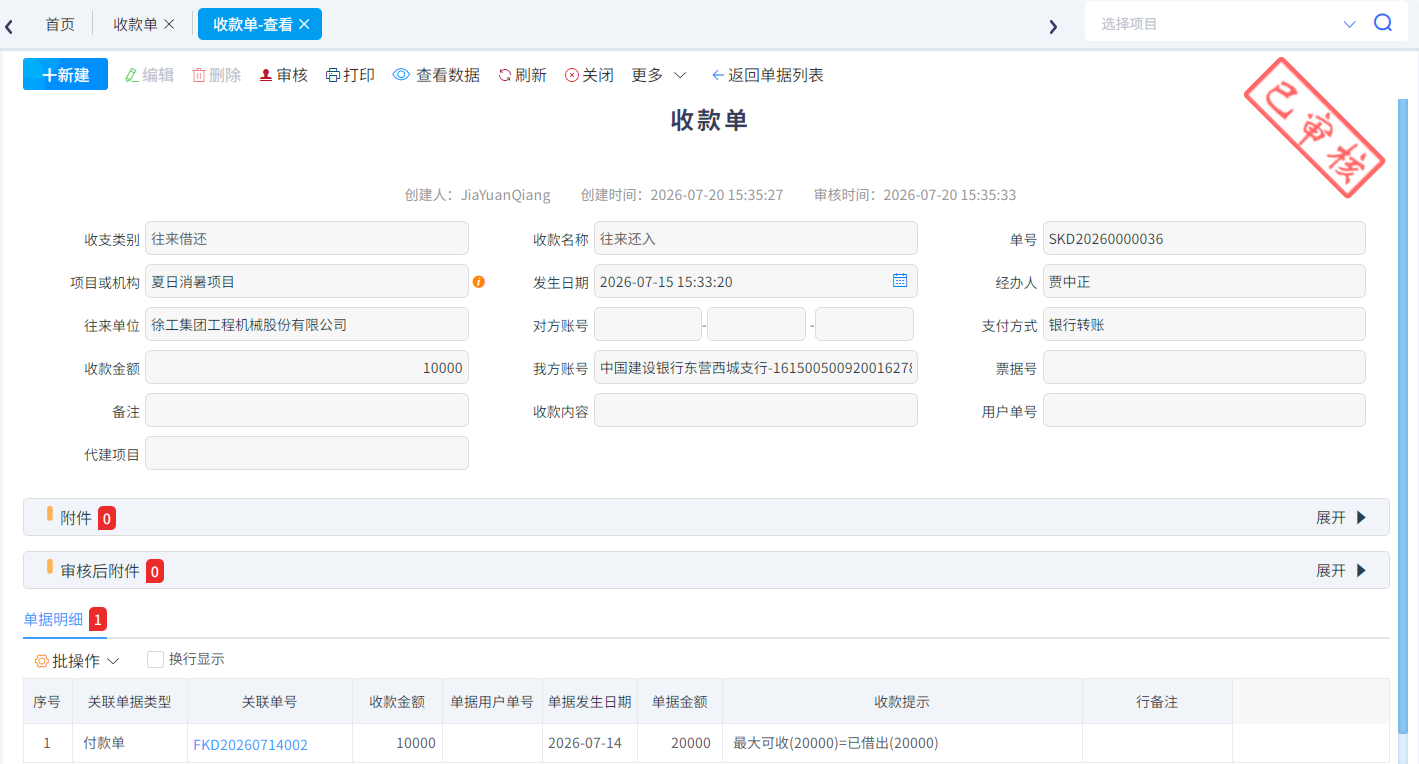Switch to the 首页 tab
This screenshot has width=1419, height=764.
[x=60, y=24]
